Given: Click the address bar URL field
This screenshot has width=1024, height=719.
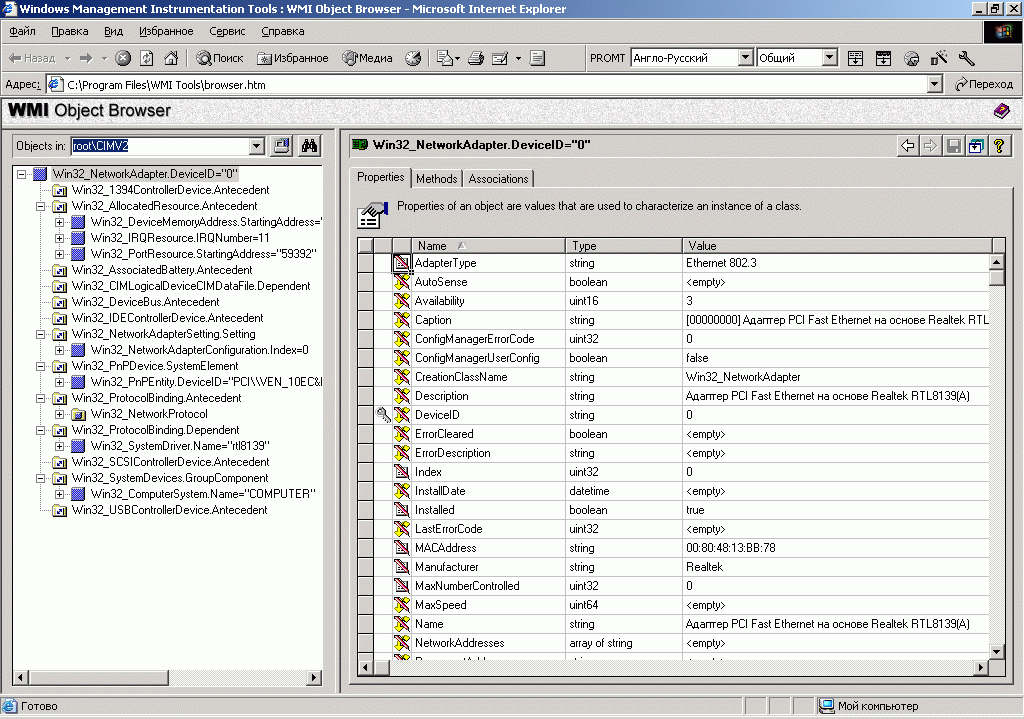Looking at the screenshot, I should coord(487,84).
